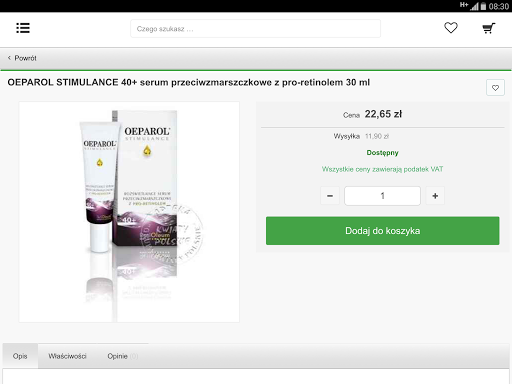Add product to favorites with heart button
The width and height of the screenshot is (512, 384).
tap(495, 88)
